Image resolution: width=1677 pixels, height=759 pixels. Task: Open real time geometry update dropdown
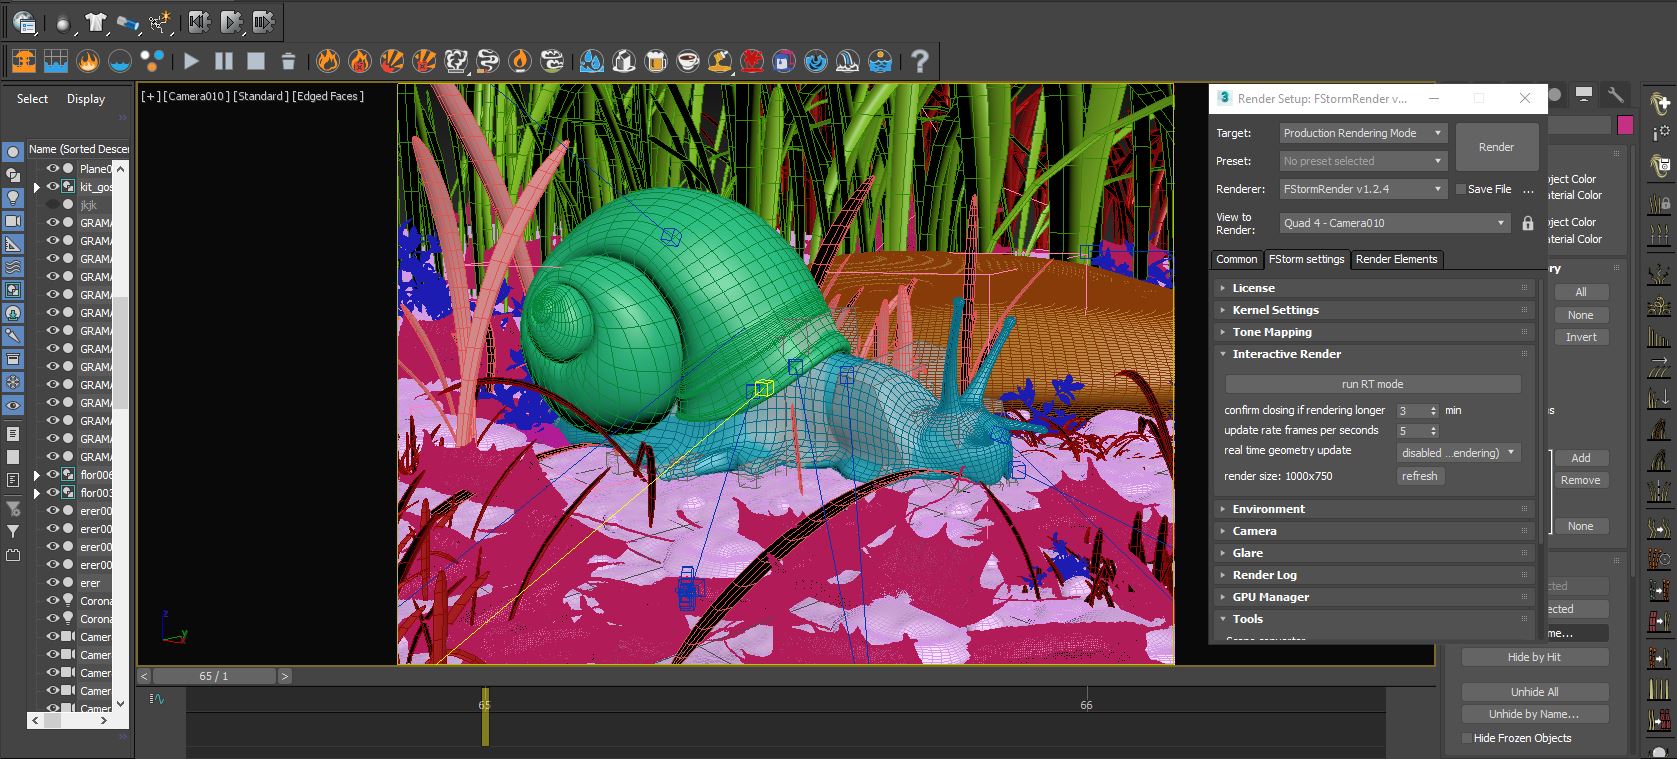pyautogui.click(x=1459, y=453)
